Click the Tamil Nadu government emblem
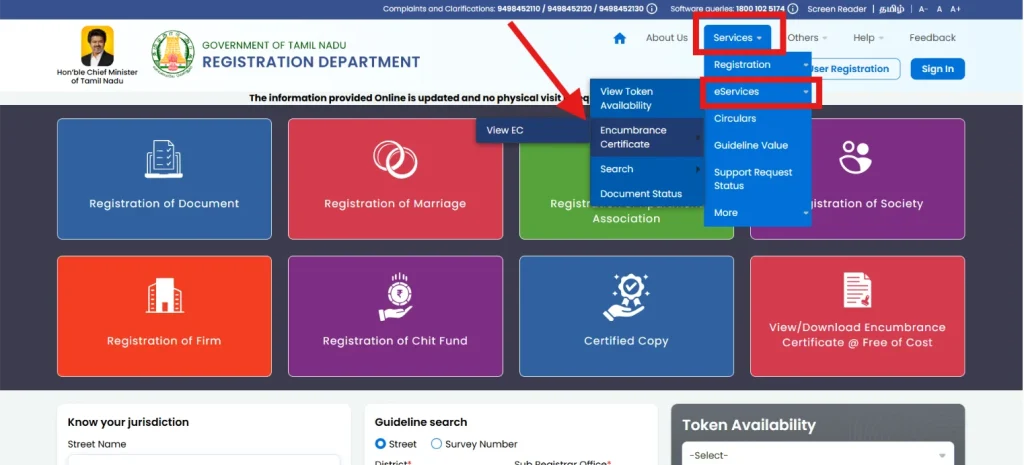The height and width of the screenshot is (465, 1024). 173,52
